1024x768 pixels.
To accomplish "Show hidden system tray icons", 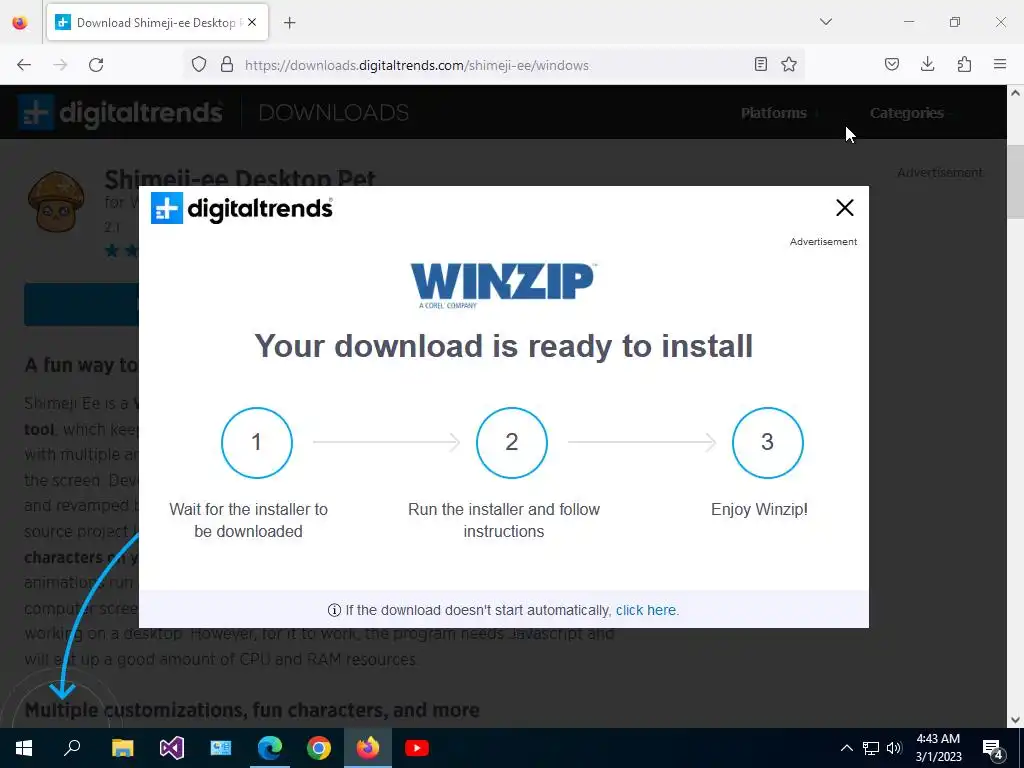I will pos(846,748).
